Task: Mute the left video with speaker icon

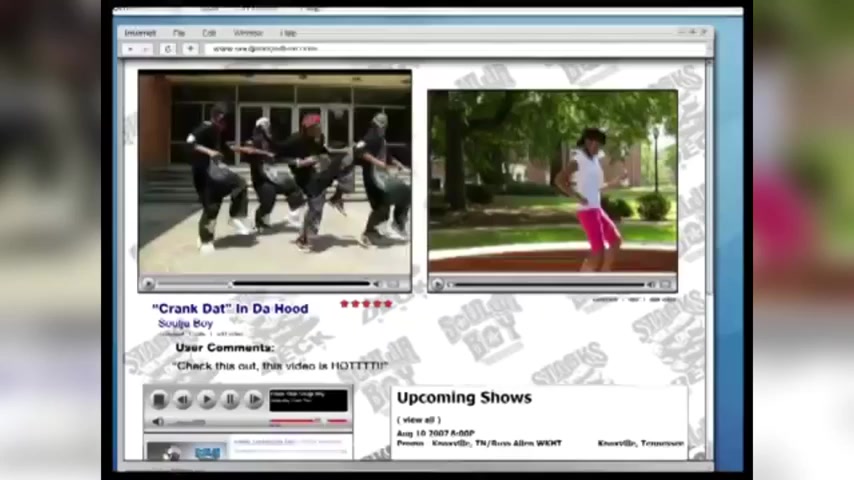Action: 376,284
